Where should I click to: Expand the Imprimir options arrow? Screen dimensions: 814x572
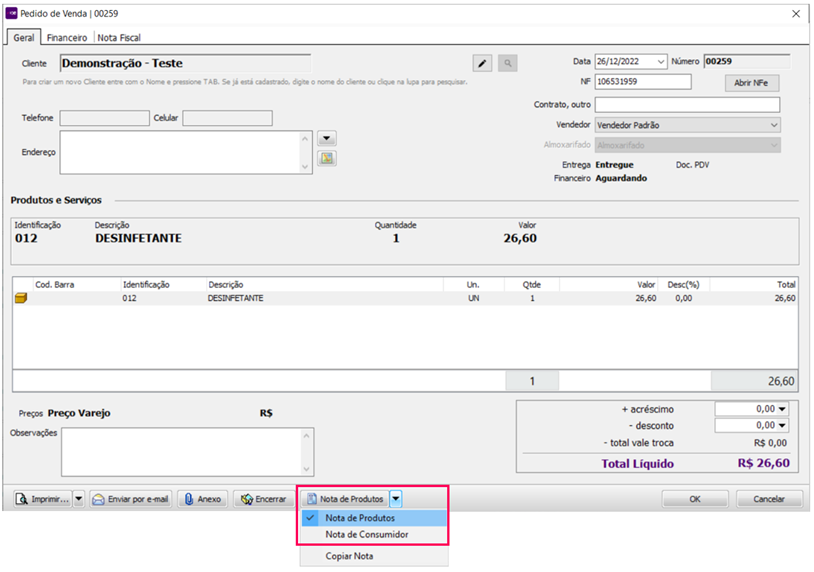tap(79, 499)
